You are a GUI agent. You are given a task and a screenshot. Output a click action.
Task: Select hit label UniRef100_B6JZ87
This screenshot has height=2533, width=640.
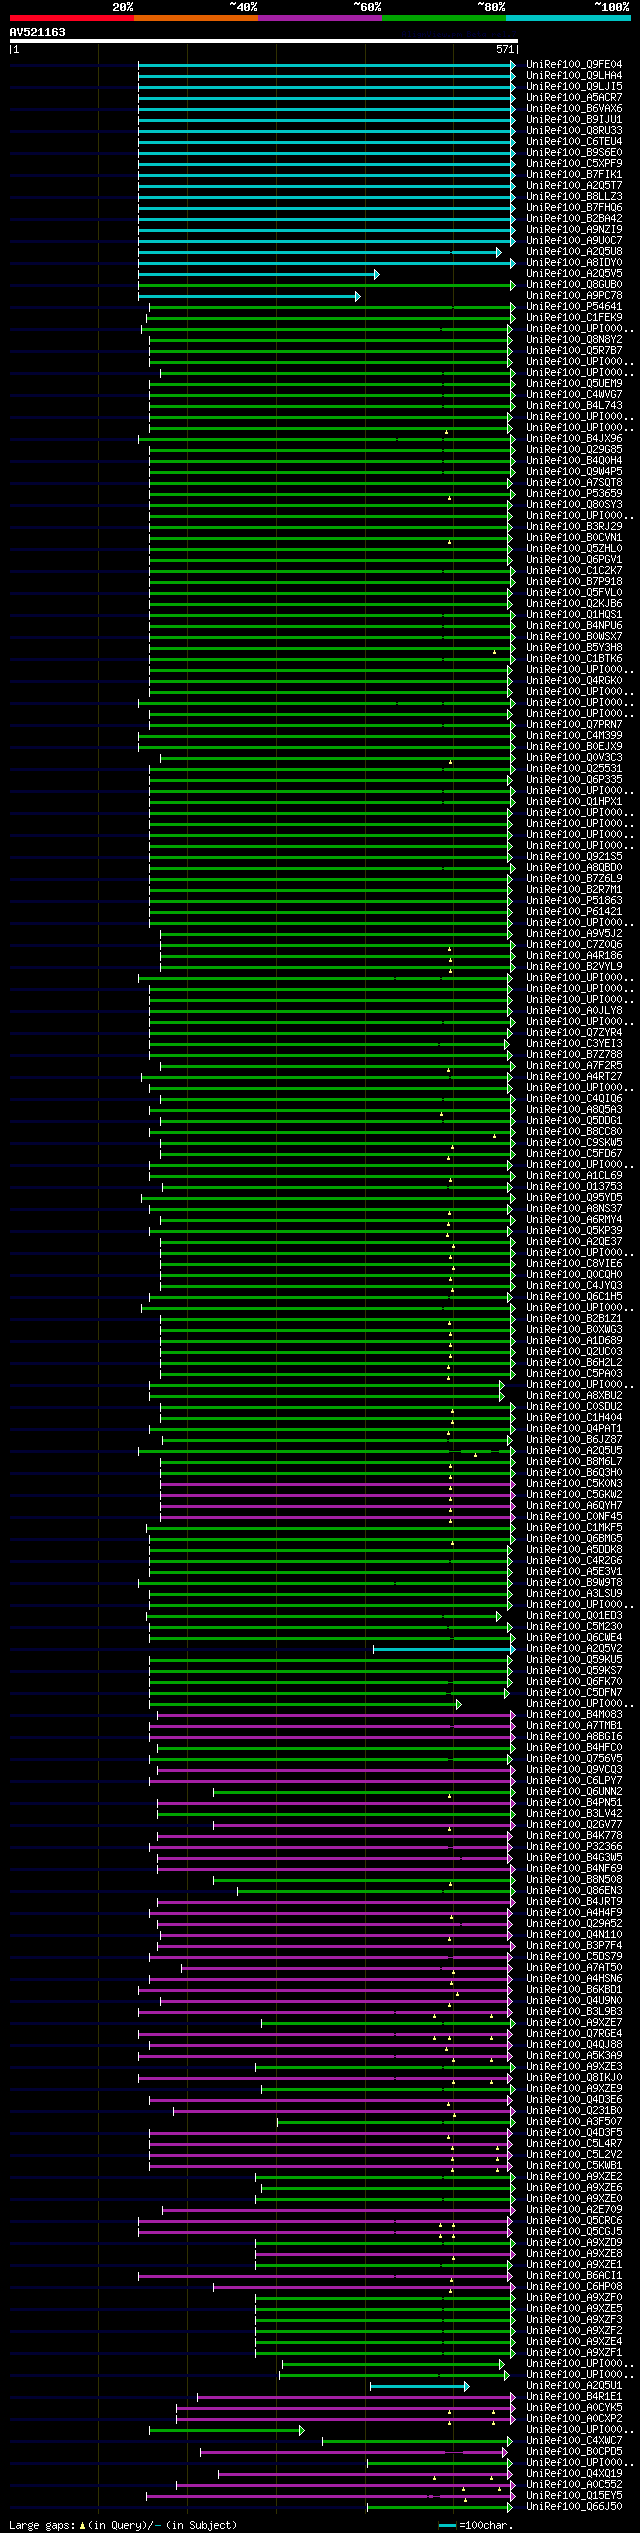[x=574, y=1440]
